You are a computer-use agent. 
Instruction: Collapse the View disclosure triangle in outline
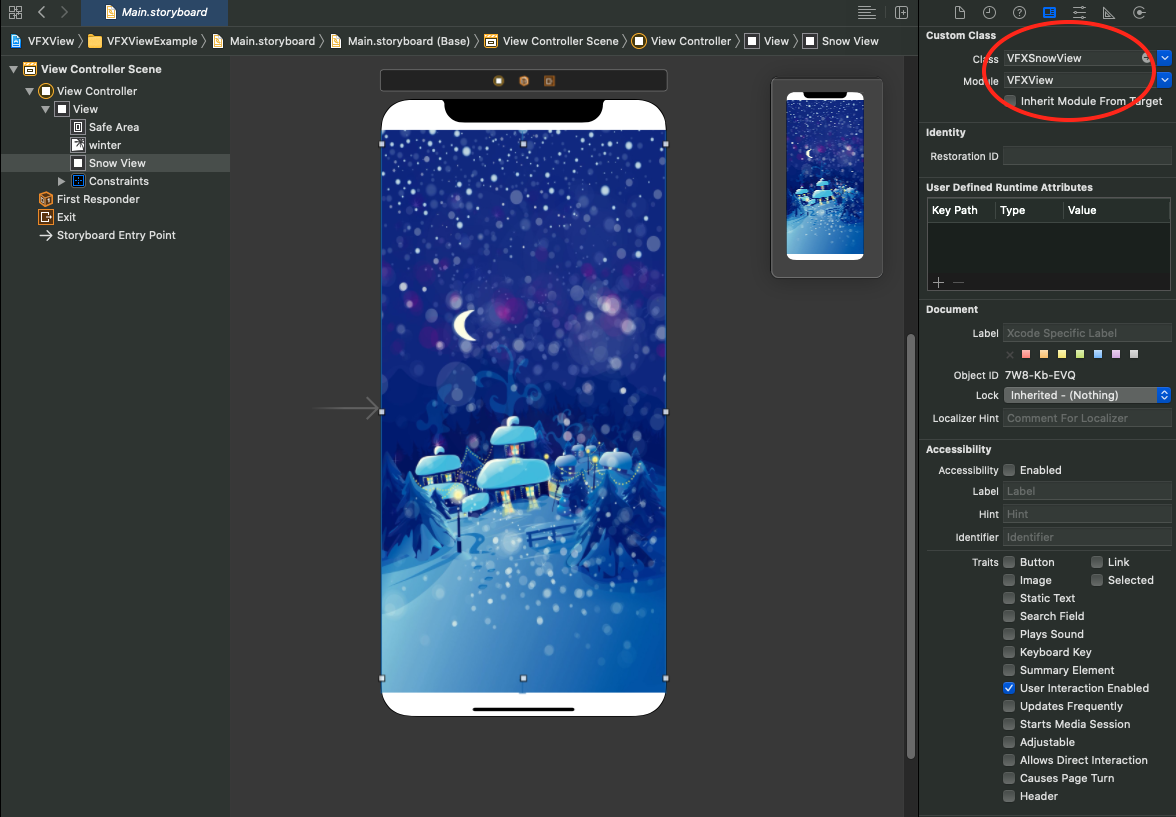click(x=45, y=109)
